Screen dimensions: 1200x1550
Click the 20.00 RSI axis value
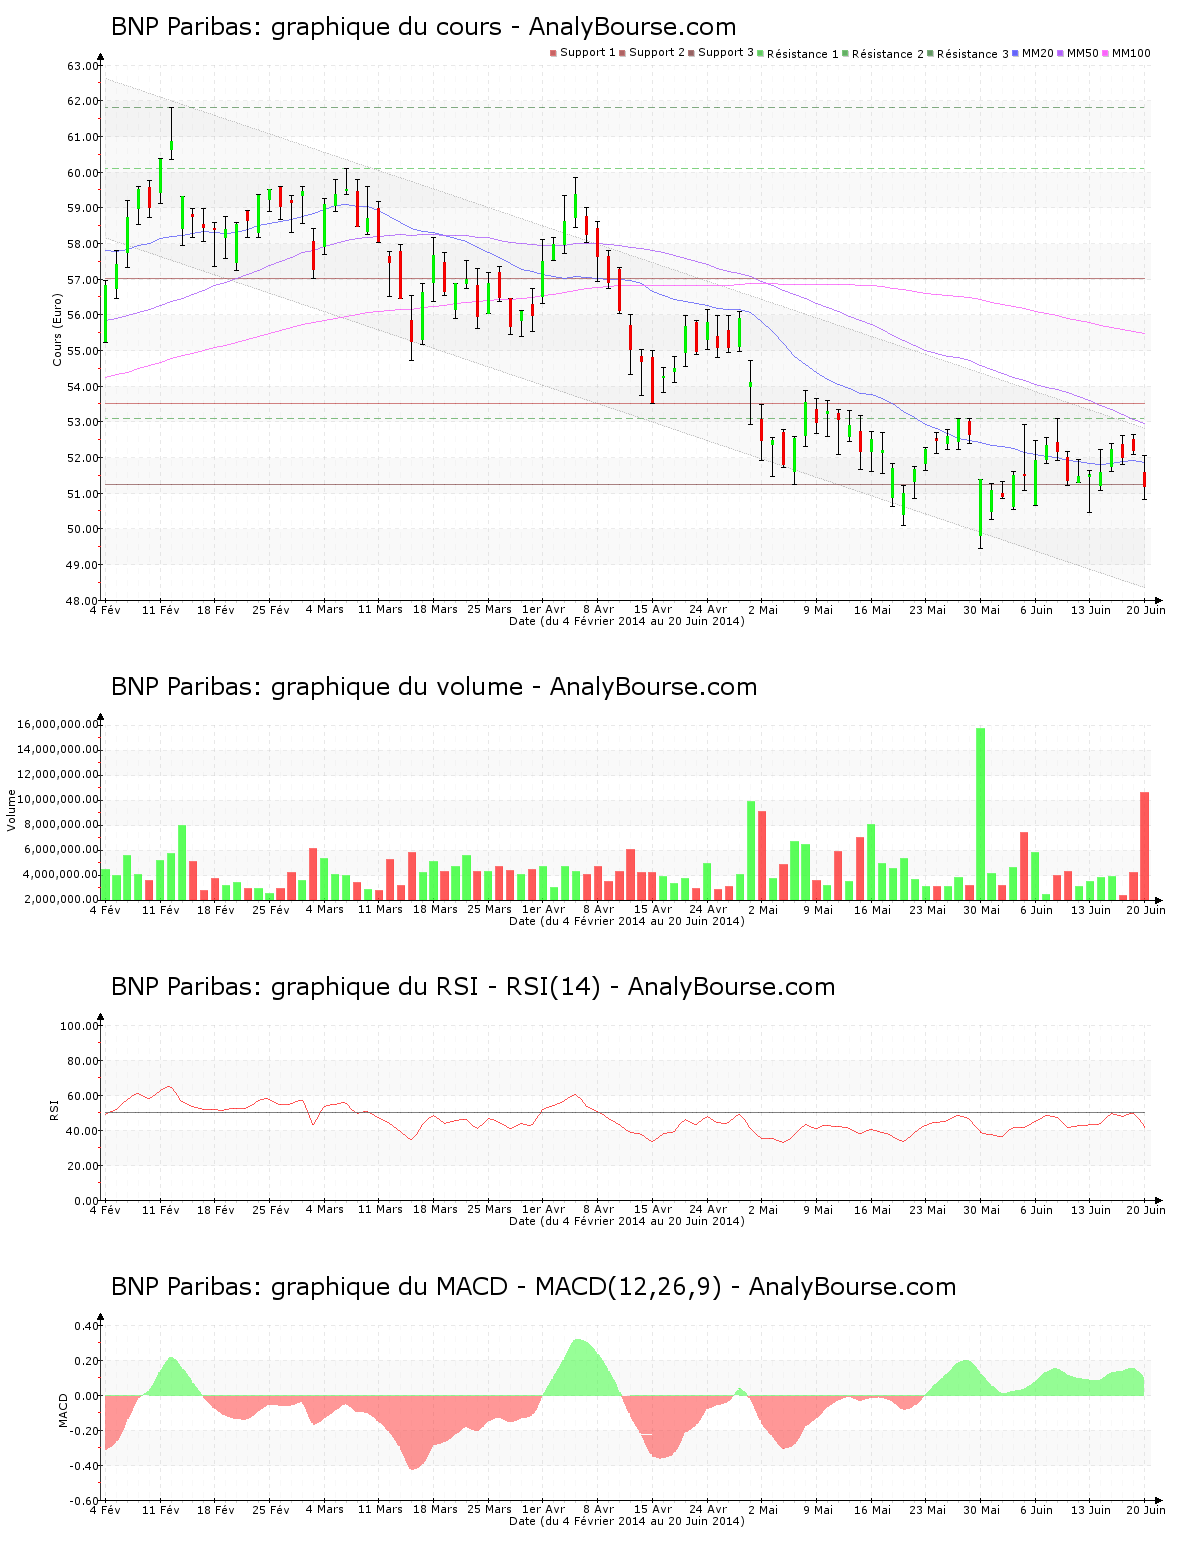[x=83, y=1166]
